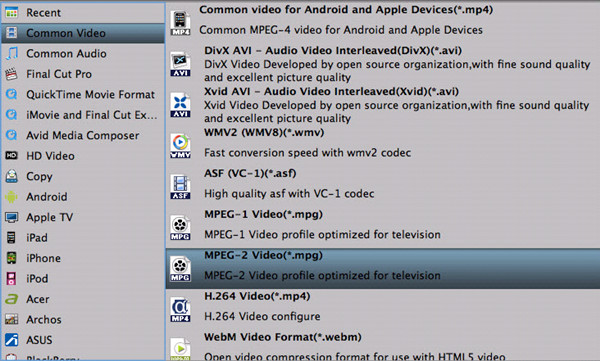Click the Avid Media Composer icon
The width and height of the screenshot is (600, 361).
[11, 135]
